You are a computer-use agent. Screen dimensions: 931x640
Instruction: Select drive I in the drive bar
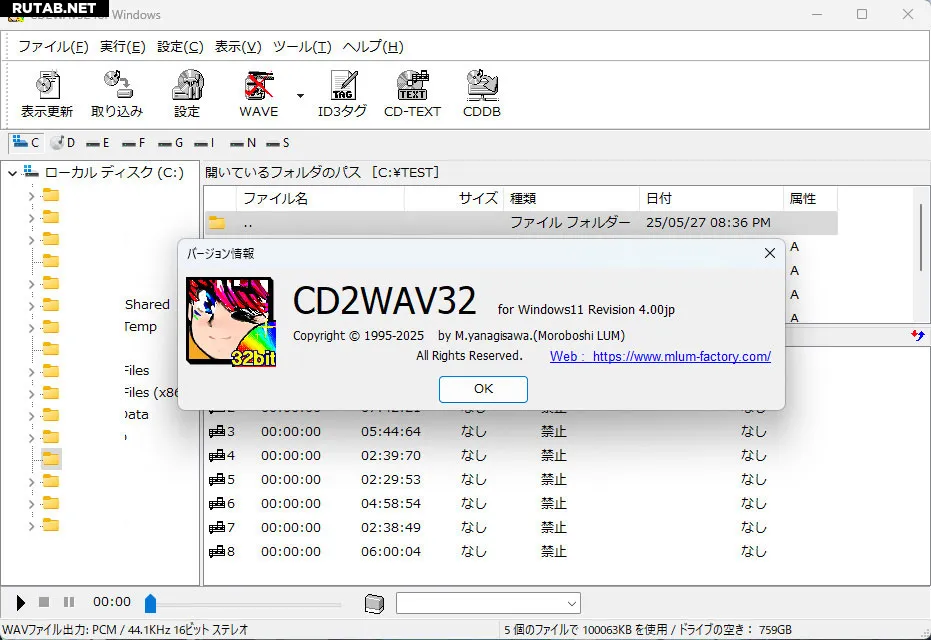(204, 142)
